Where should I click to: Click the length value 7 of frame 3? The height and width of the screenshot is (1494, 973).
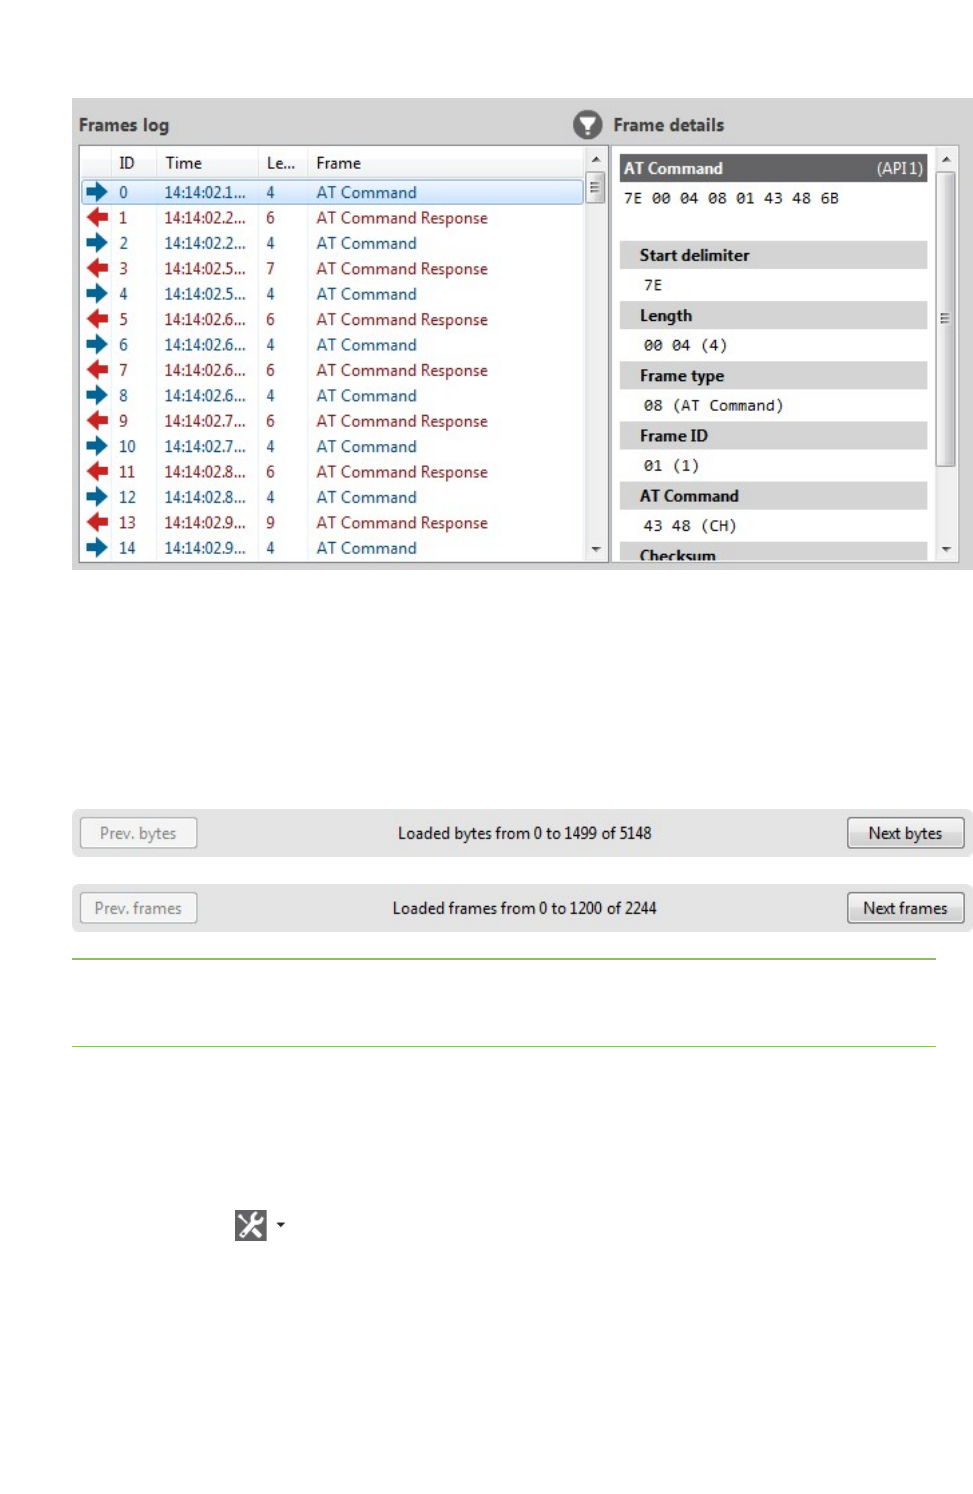[270, 269]
